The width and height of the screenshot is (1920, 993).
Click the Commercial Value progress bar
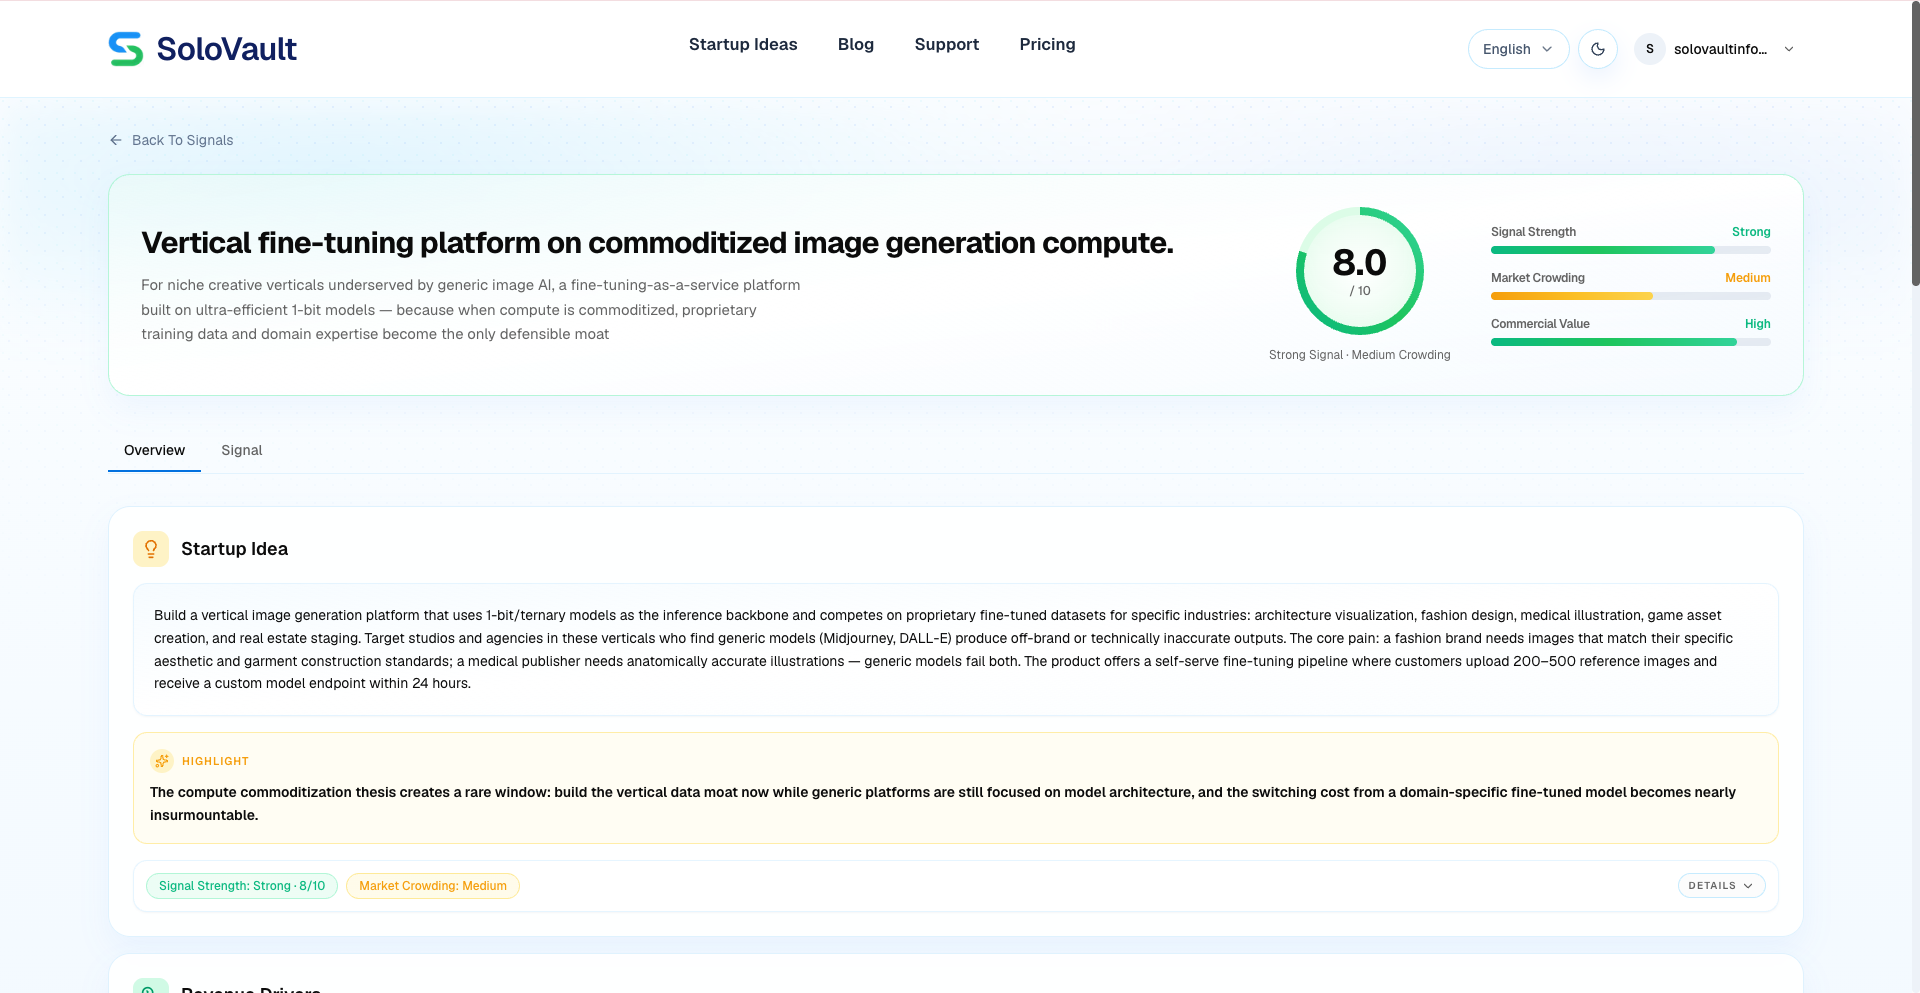click(1630, 342)
